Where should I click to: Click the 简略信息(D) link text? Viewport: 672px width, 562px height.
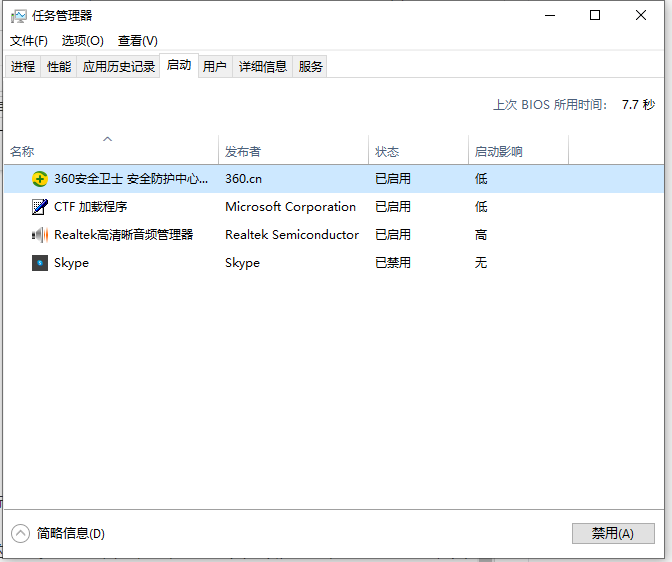click(71, 534)
